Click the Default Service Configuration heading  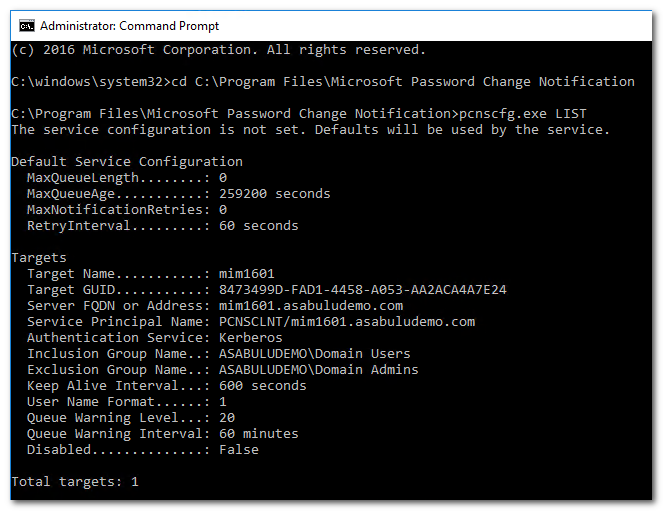click(x=127, y=161)
